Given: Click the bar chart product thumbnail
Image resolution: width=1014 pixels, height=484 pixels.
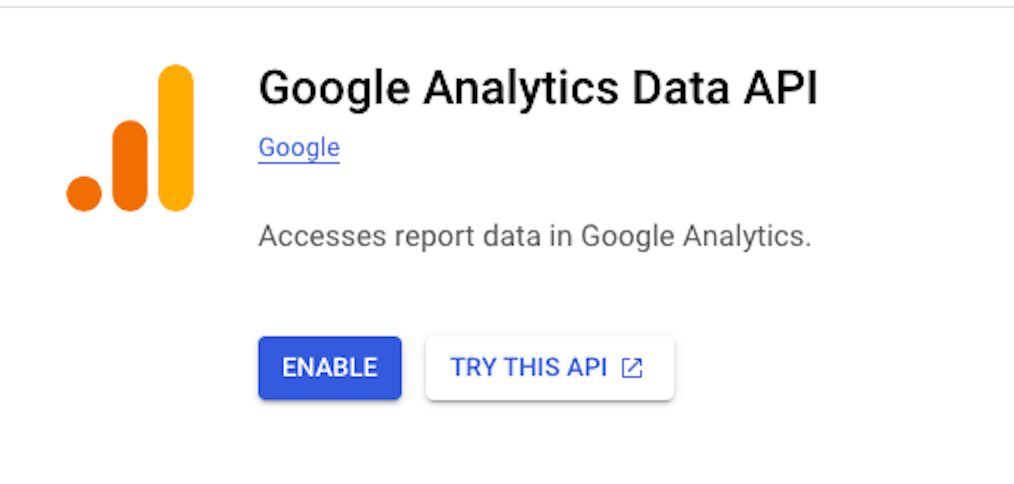Looking at the screenshot, I should [130, 138].
